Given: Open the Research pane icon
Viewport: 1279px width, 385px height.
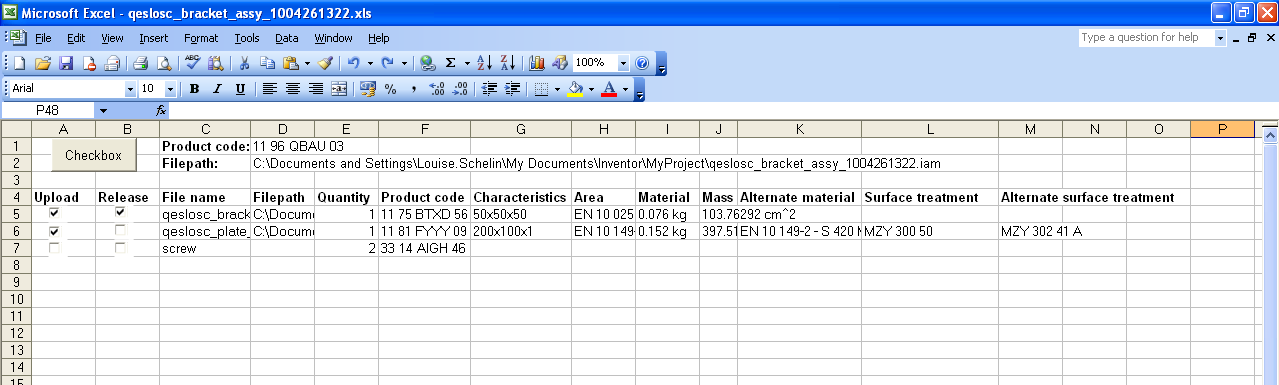Looking at the screenshot, I should pos(216,63).
